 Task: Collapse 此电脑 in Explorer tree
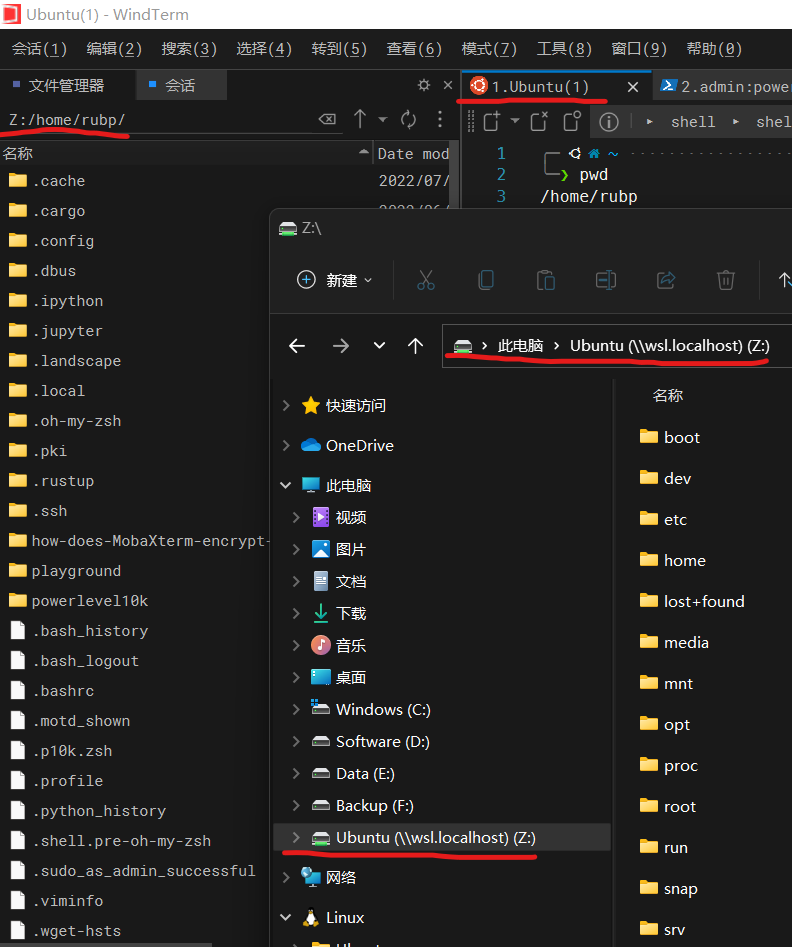click(286, 485)
